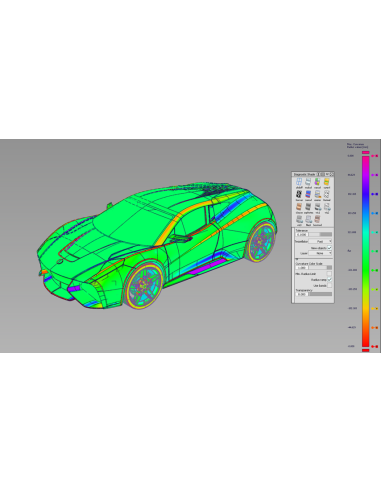Select the sky environment shading icon

pyautogui.click(x=317, y=195)
